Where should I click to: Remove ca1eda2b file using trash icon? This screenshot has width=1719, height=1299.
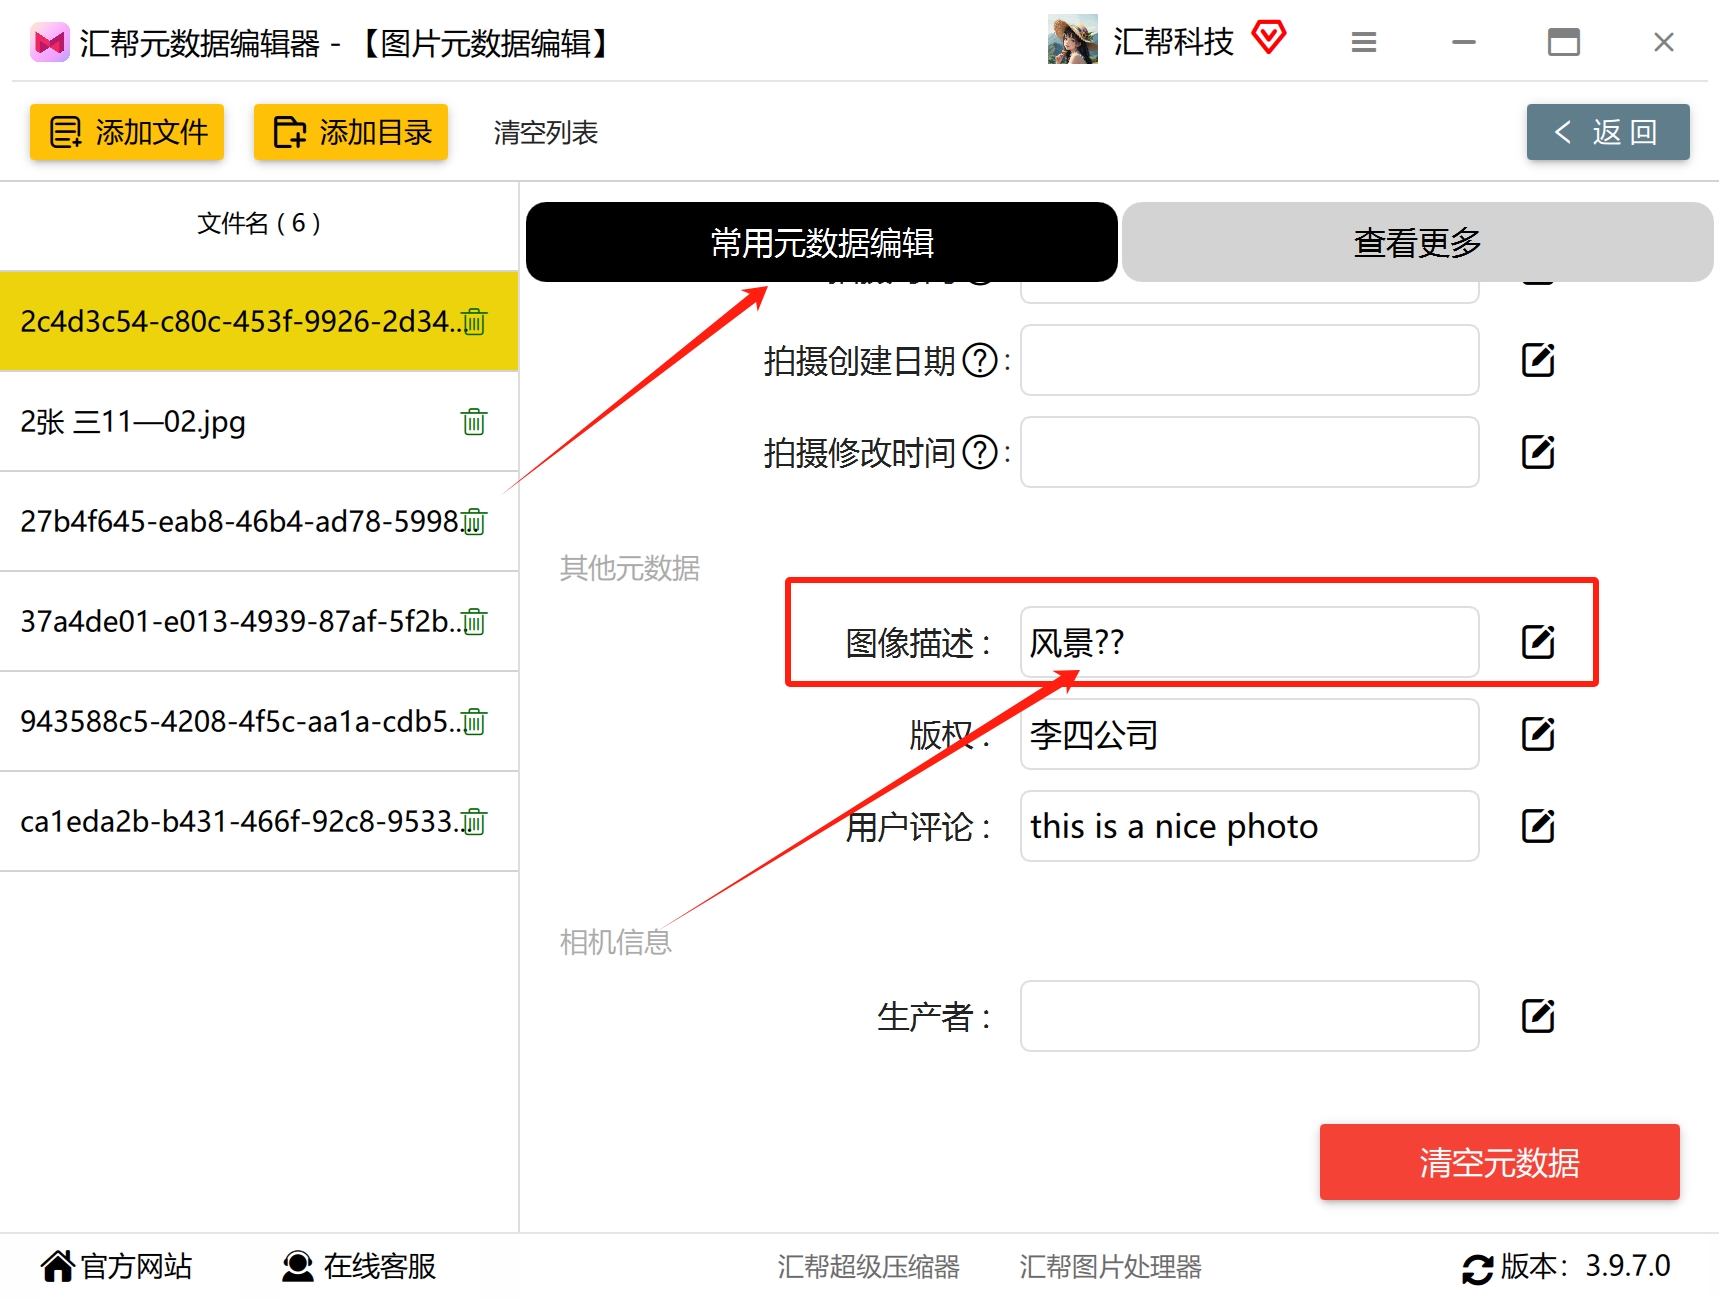click(x=473, y=821)
